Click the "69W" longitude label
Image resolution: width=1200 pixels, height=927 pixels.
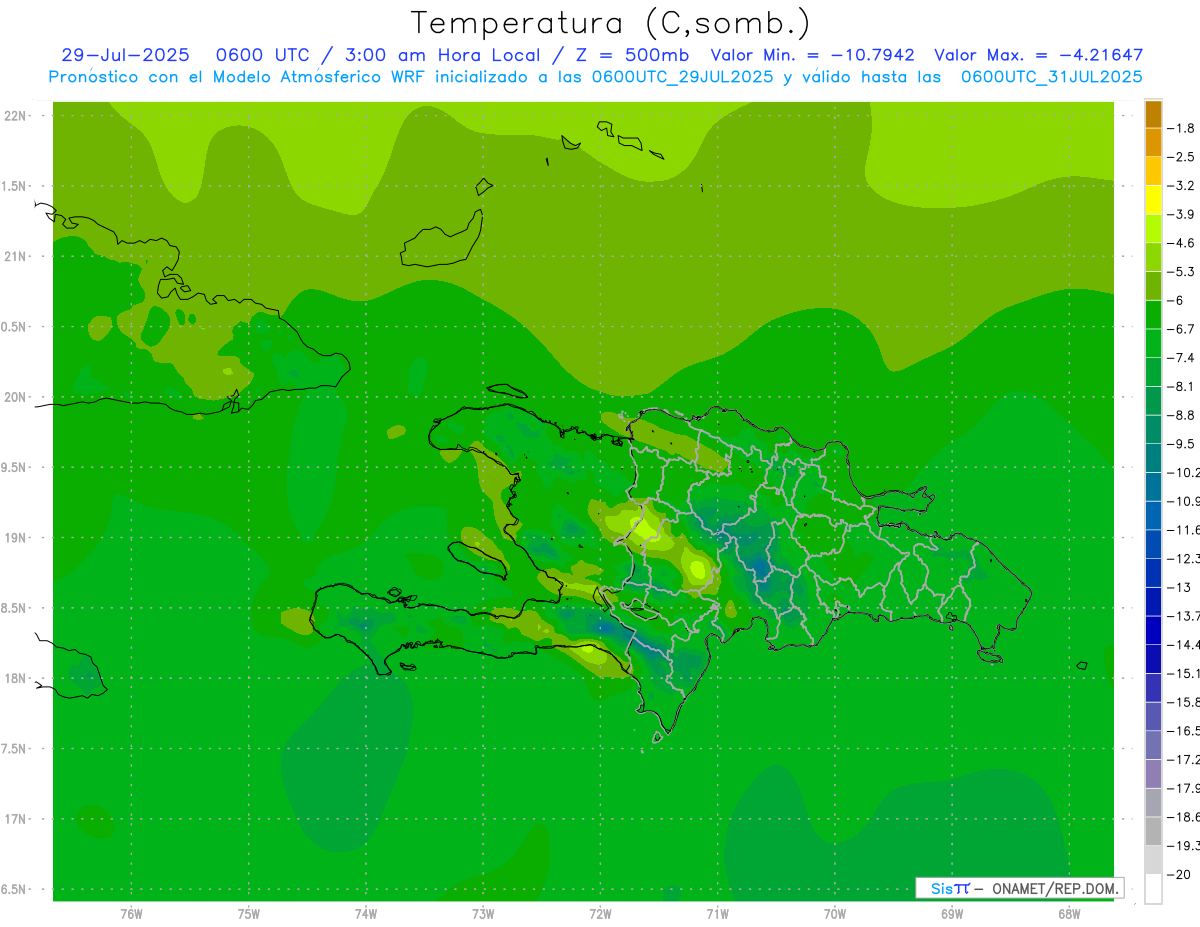tap(952, 914)
